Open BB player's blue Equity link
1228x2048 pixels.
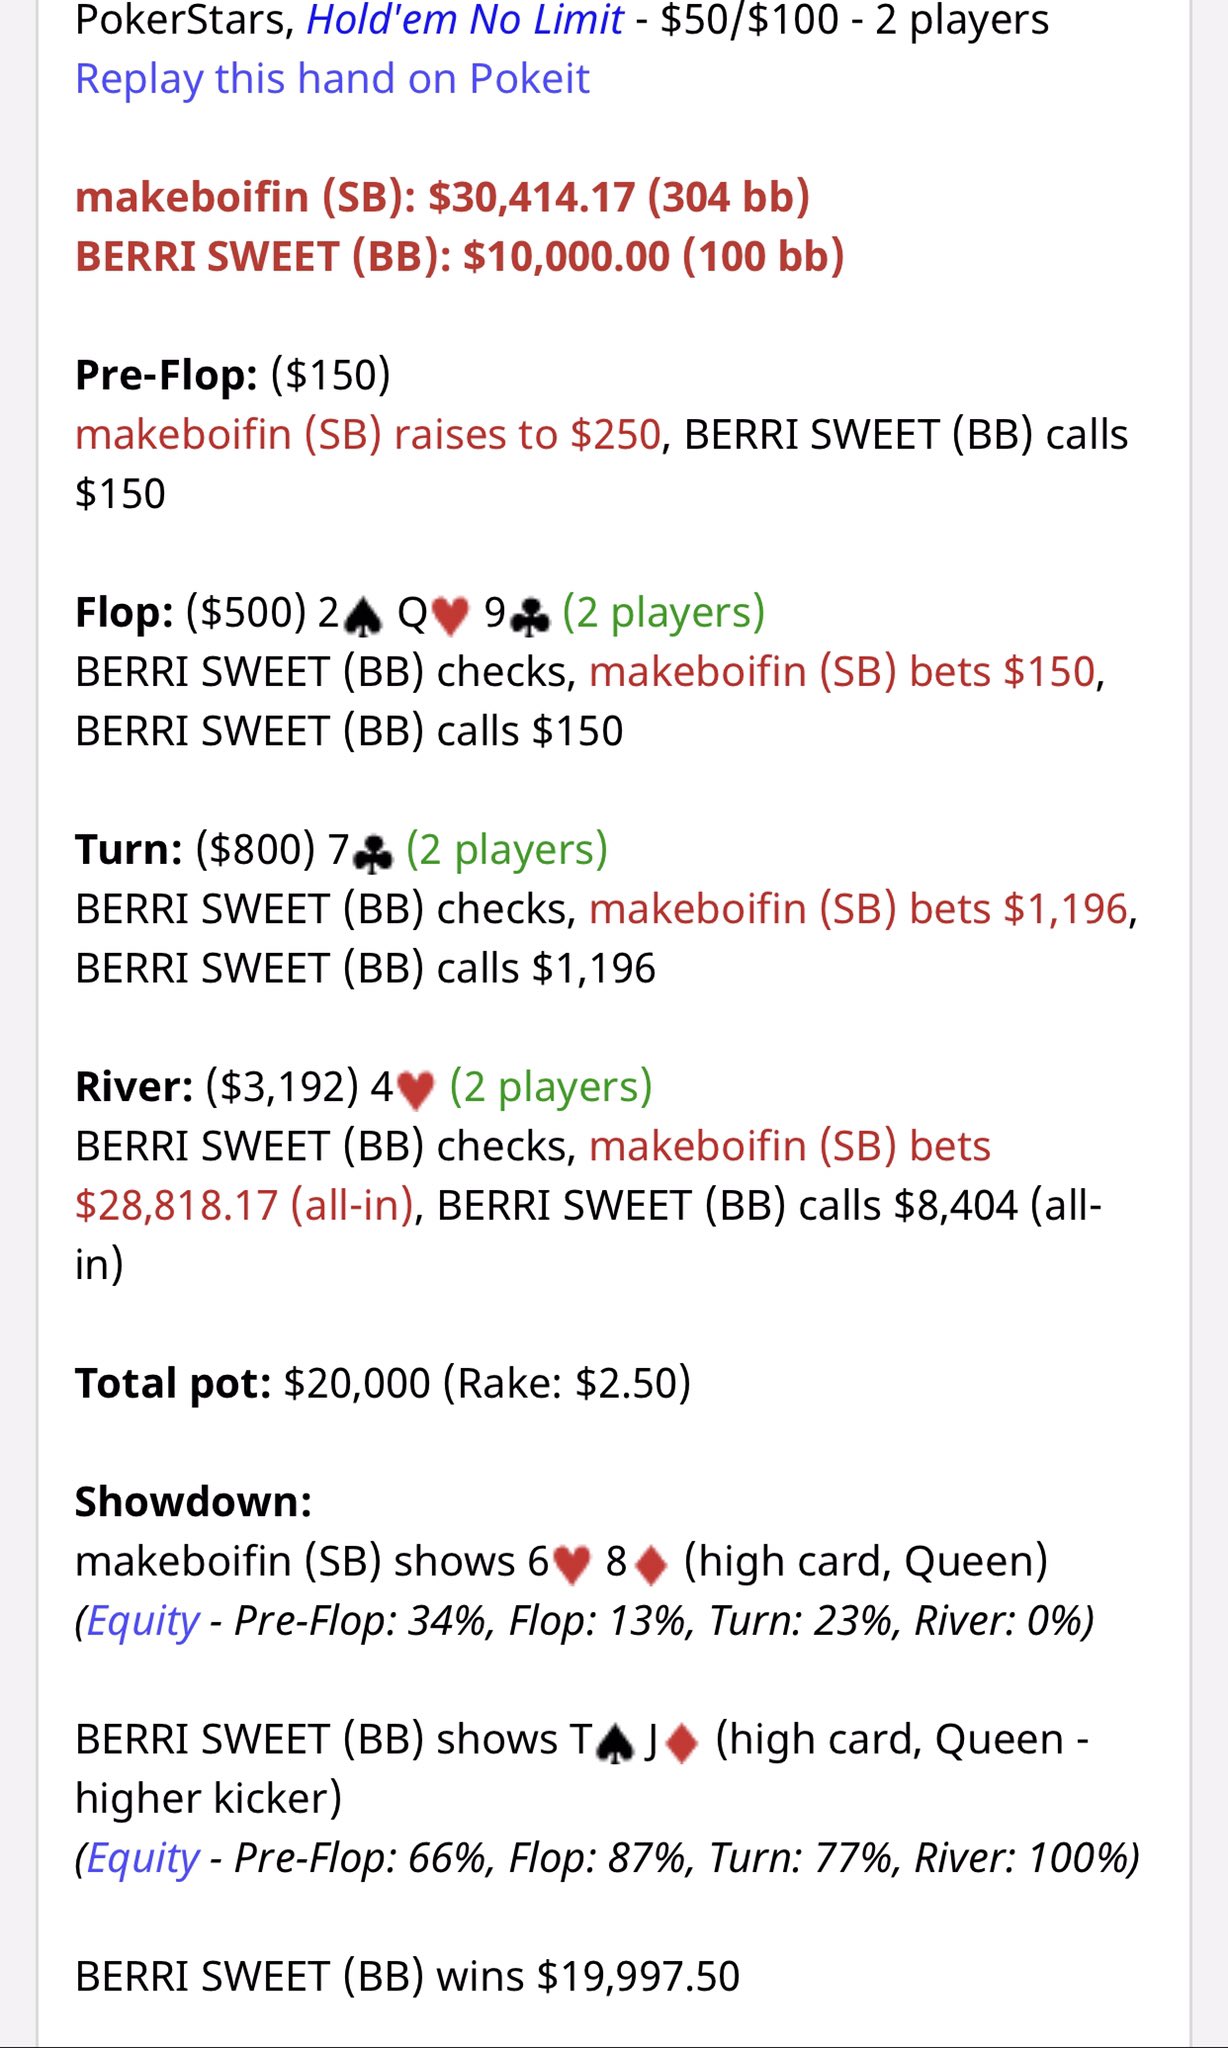tap(143, 1858)
